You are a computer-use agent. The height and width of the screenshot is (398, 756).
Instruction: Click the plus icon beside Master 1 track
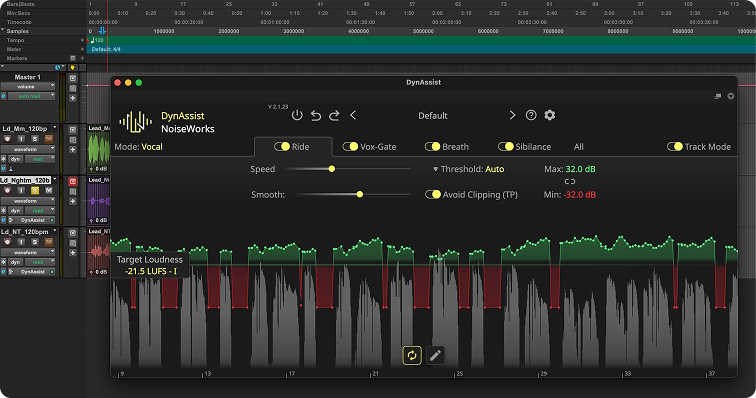(x=73, y=98)
